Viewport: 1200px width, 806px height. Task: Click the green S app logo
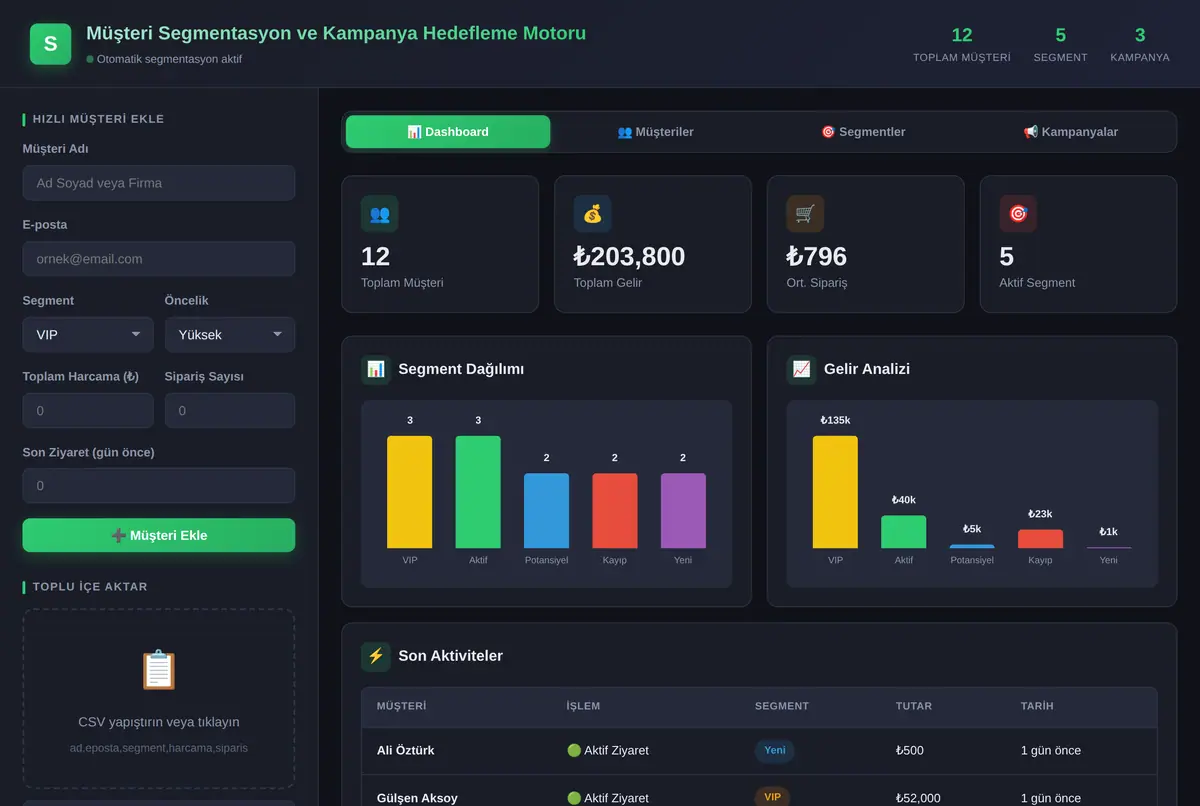pos(51,44)
